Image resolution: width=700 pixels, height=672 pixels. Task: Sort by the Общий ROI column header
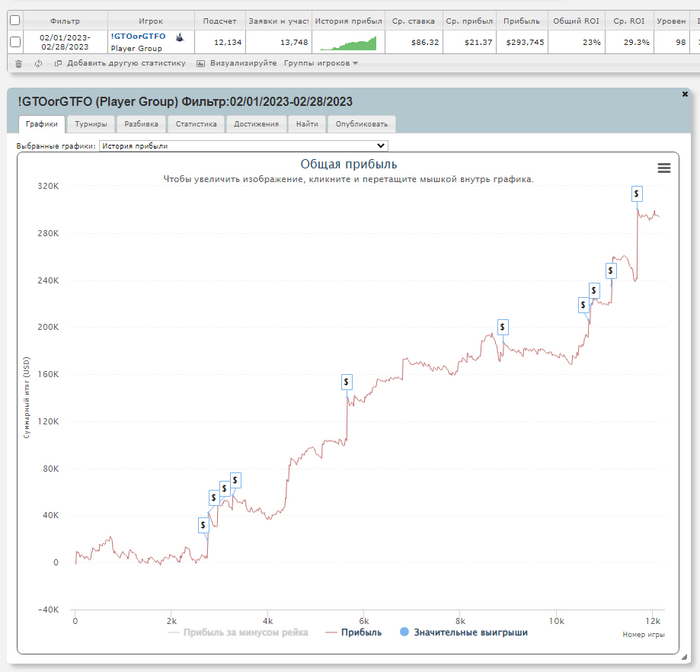click(x=576, y=21)
